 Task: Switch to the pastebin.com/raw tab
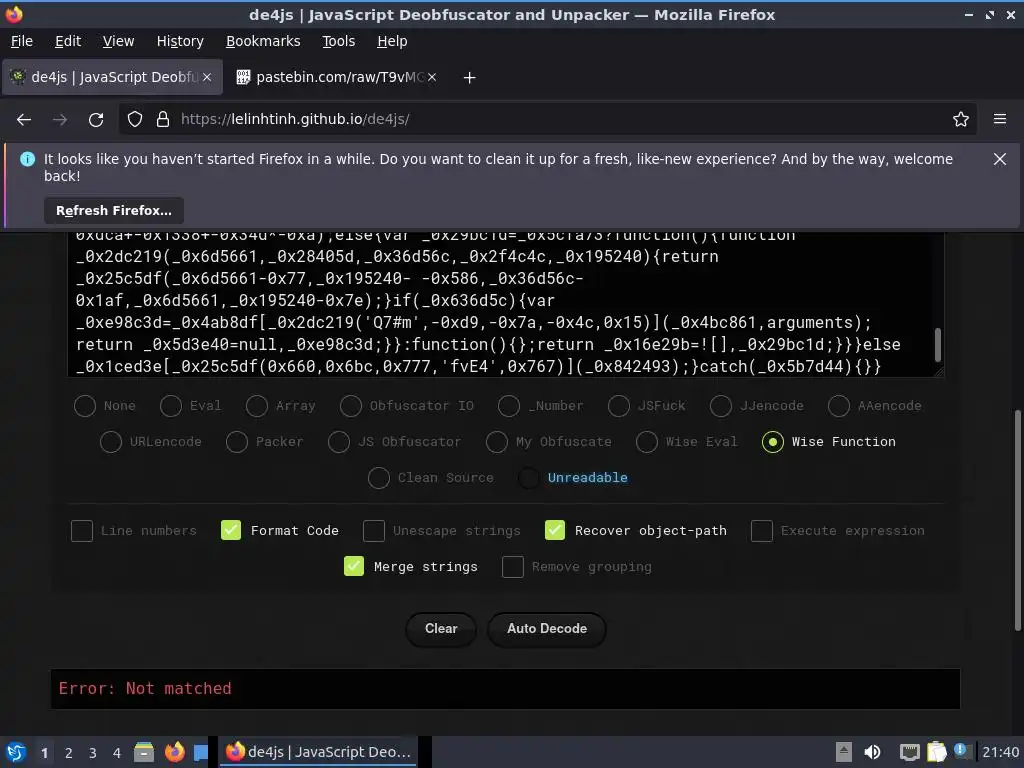click(x=336, y=77)
